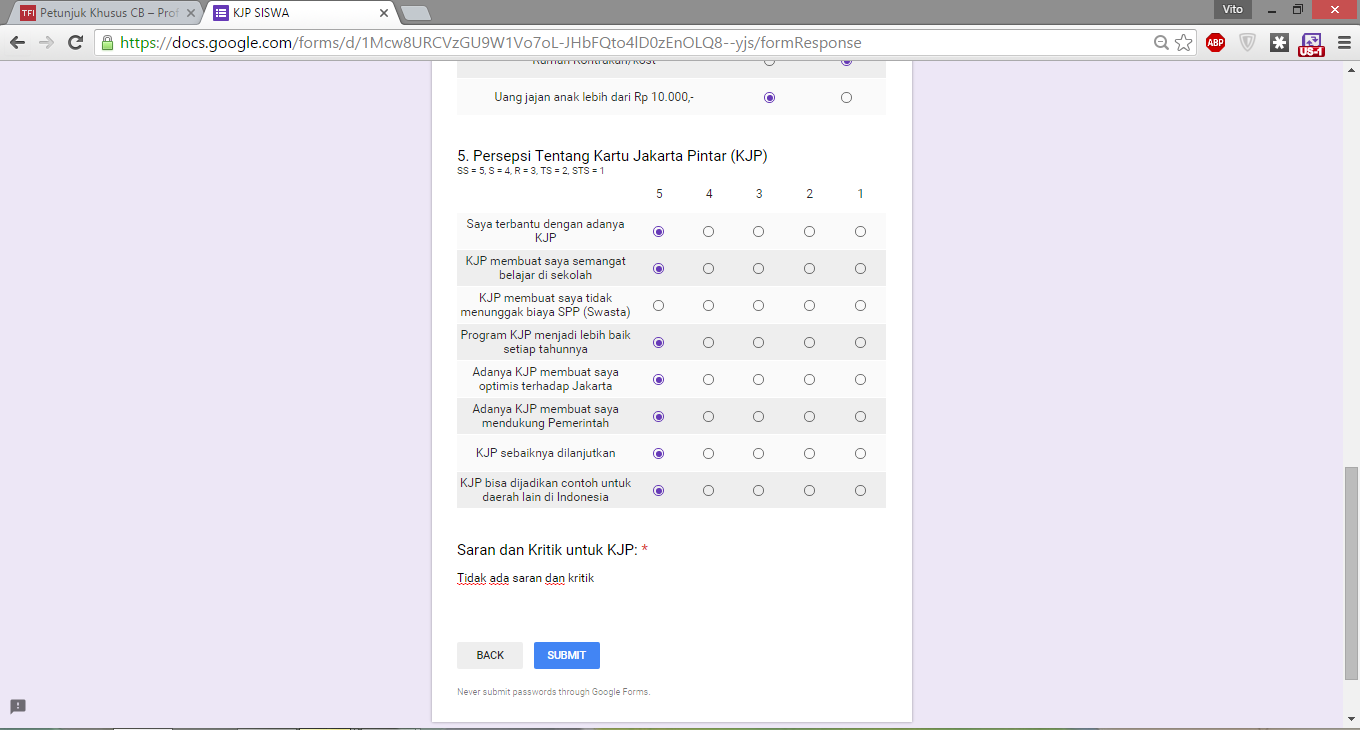Image resolution: width=1360 pixels, height=730 pixels.
Task: Click the Vito profile button
Action: coord(1233,9)
